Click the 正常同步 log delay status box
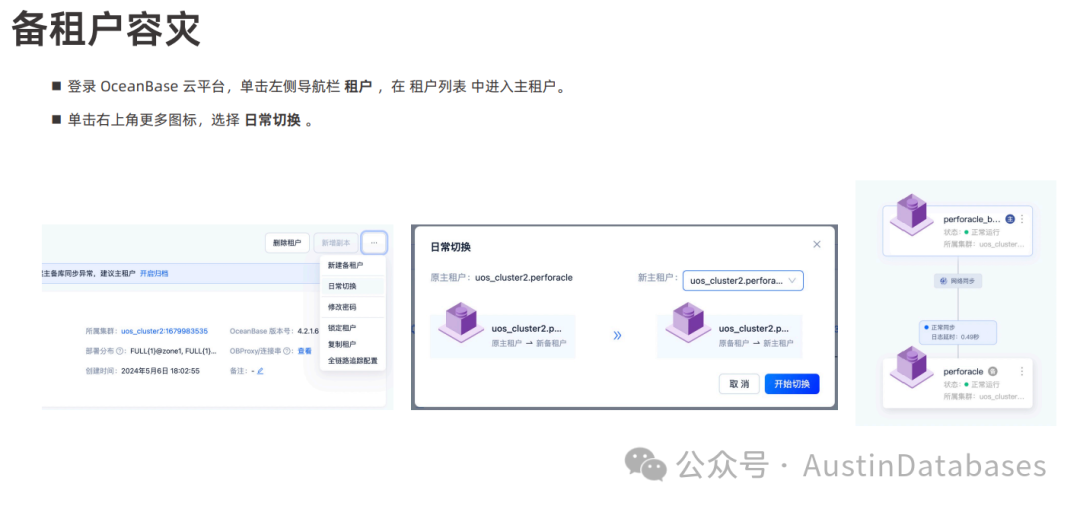Viewport: 1080px width, 509px height. (958, 332)
